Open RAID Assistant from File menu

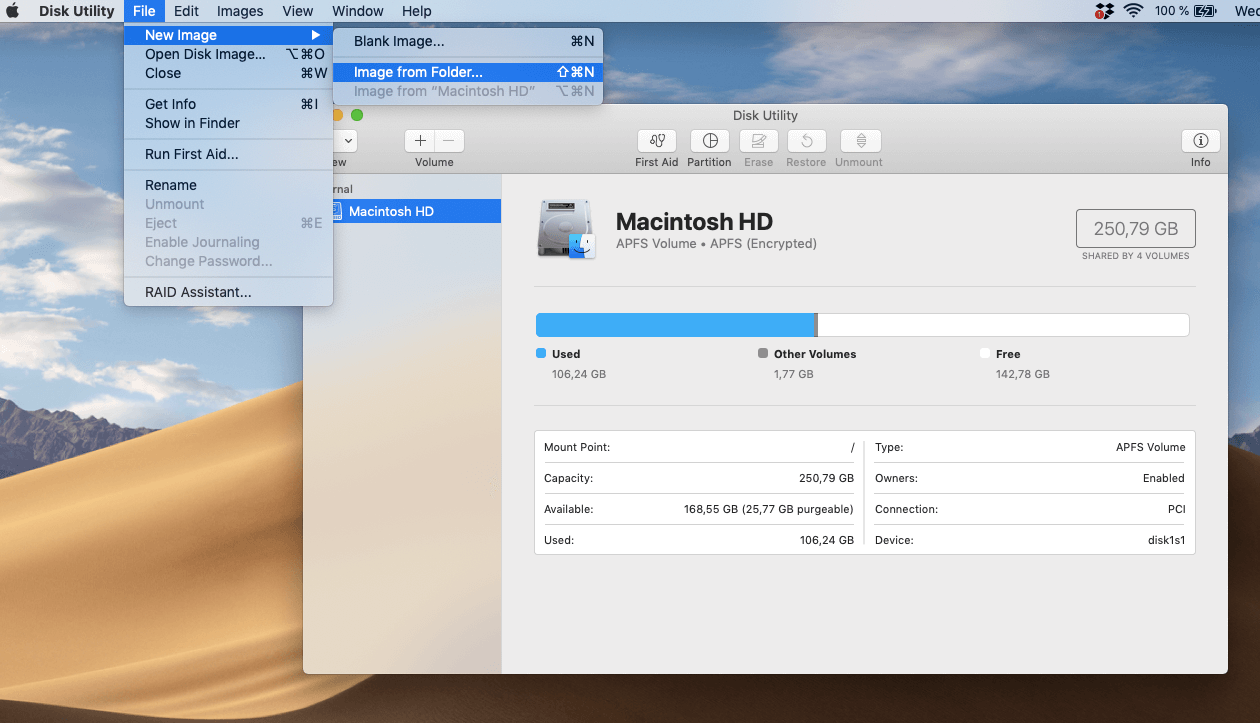(198, 292)
